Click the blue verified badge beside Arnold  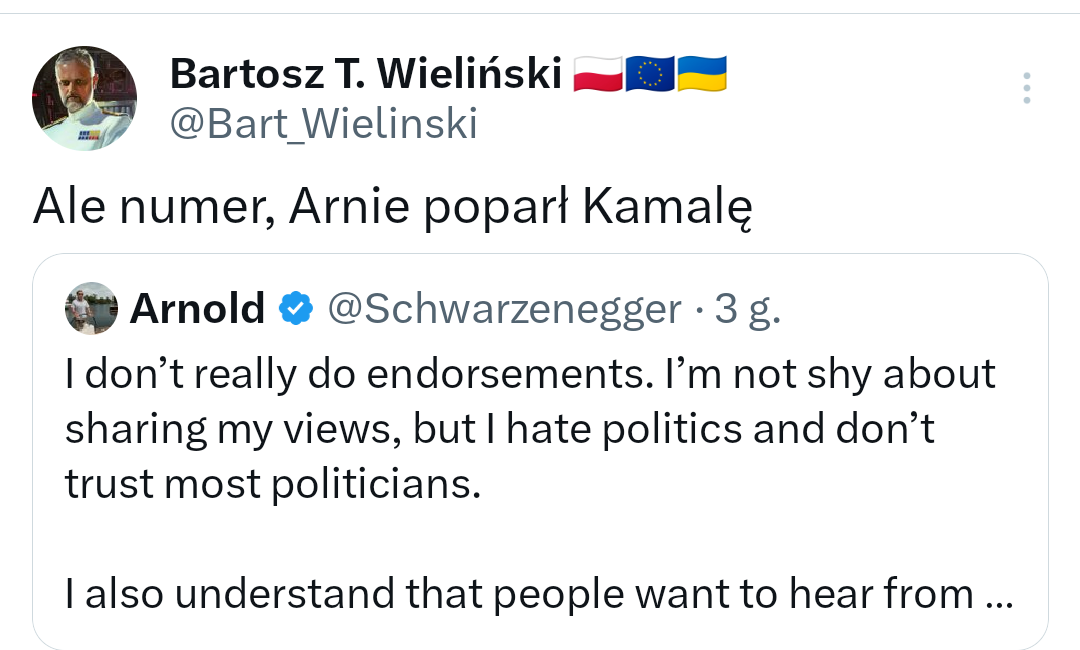[x=294, y=309]
